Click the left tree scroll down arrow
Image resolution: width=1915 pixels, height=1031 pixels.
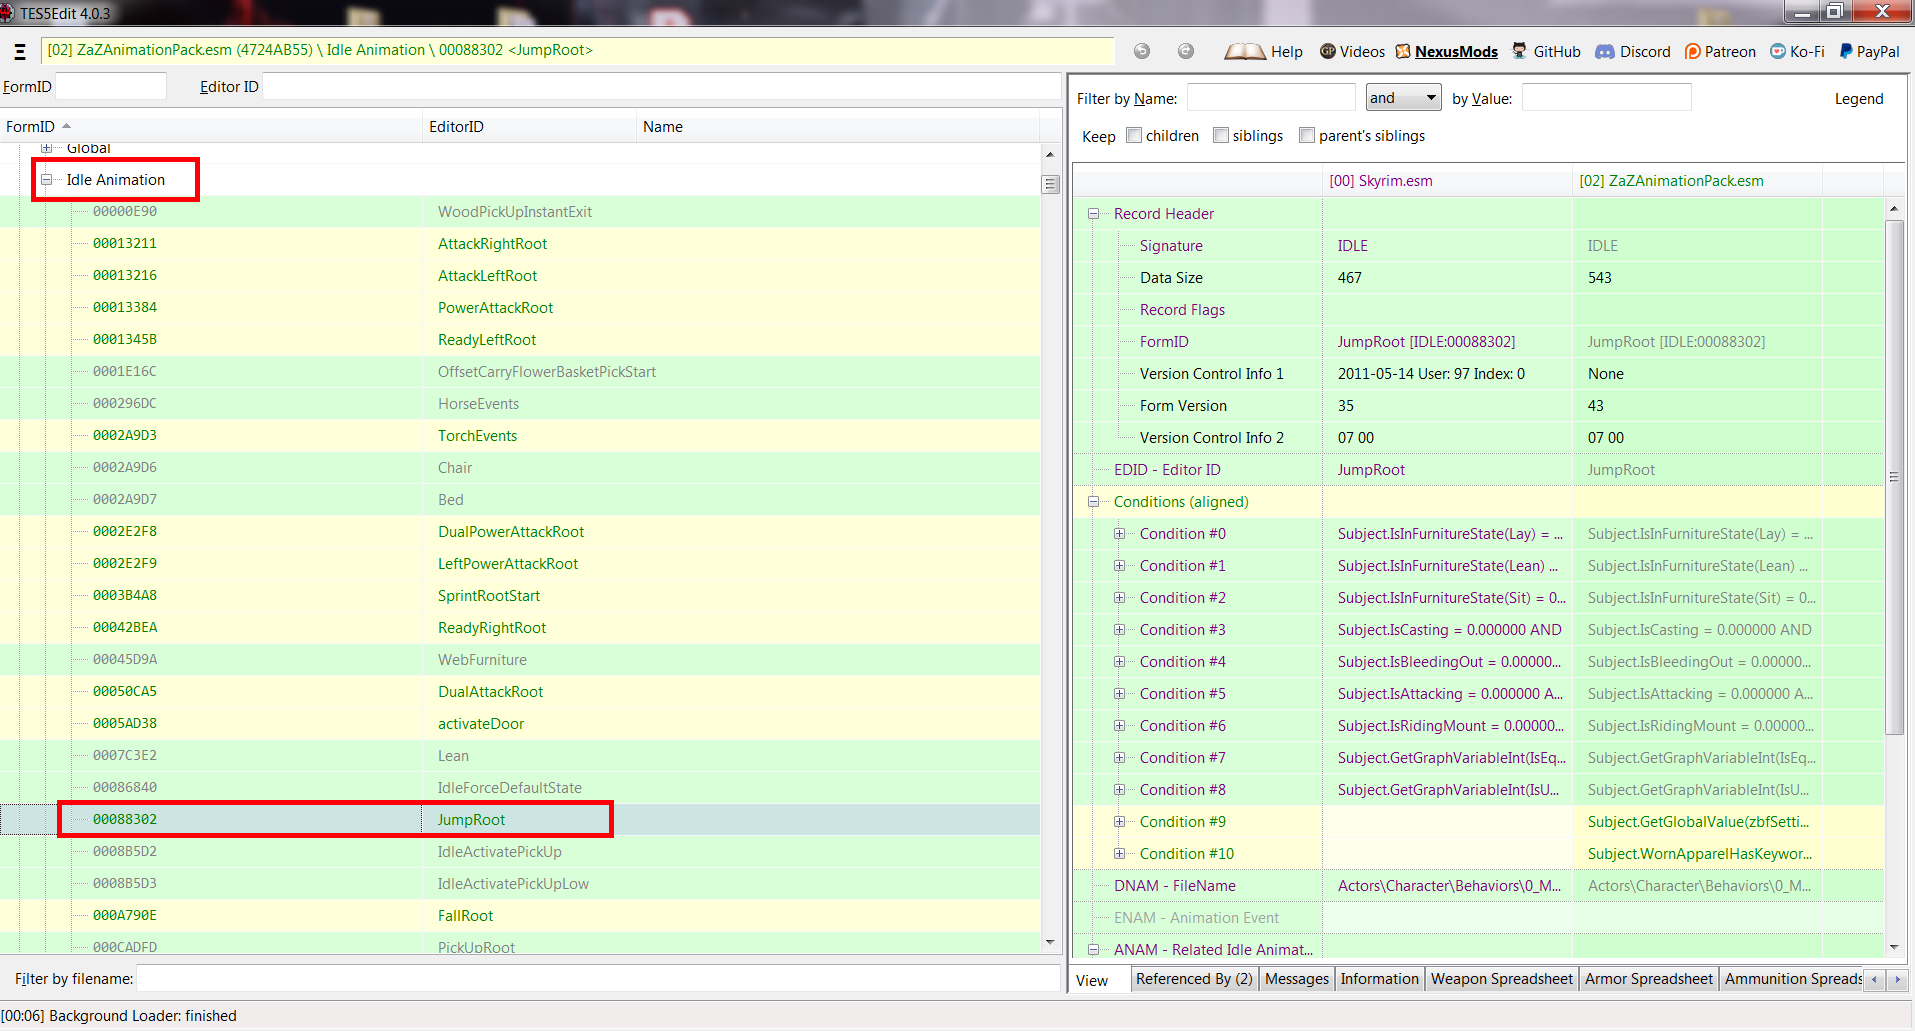tap(1050, 942)
